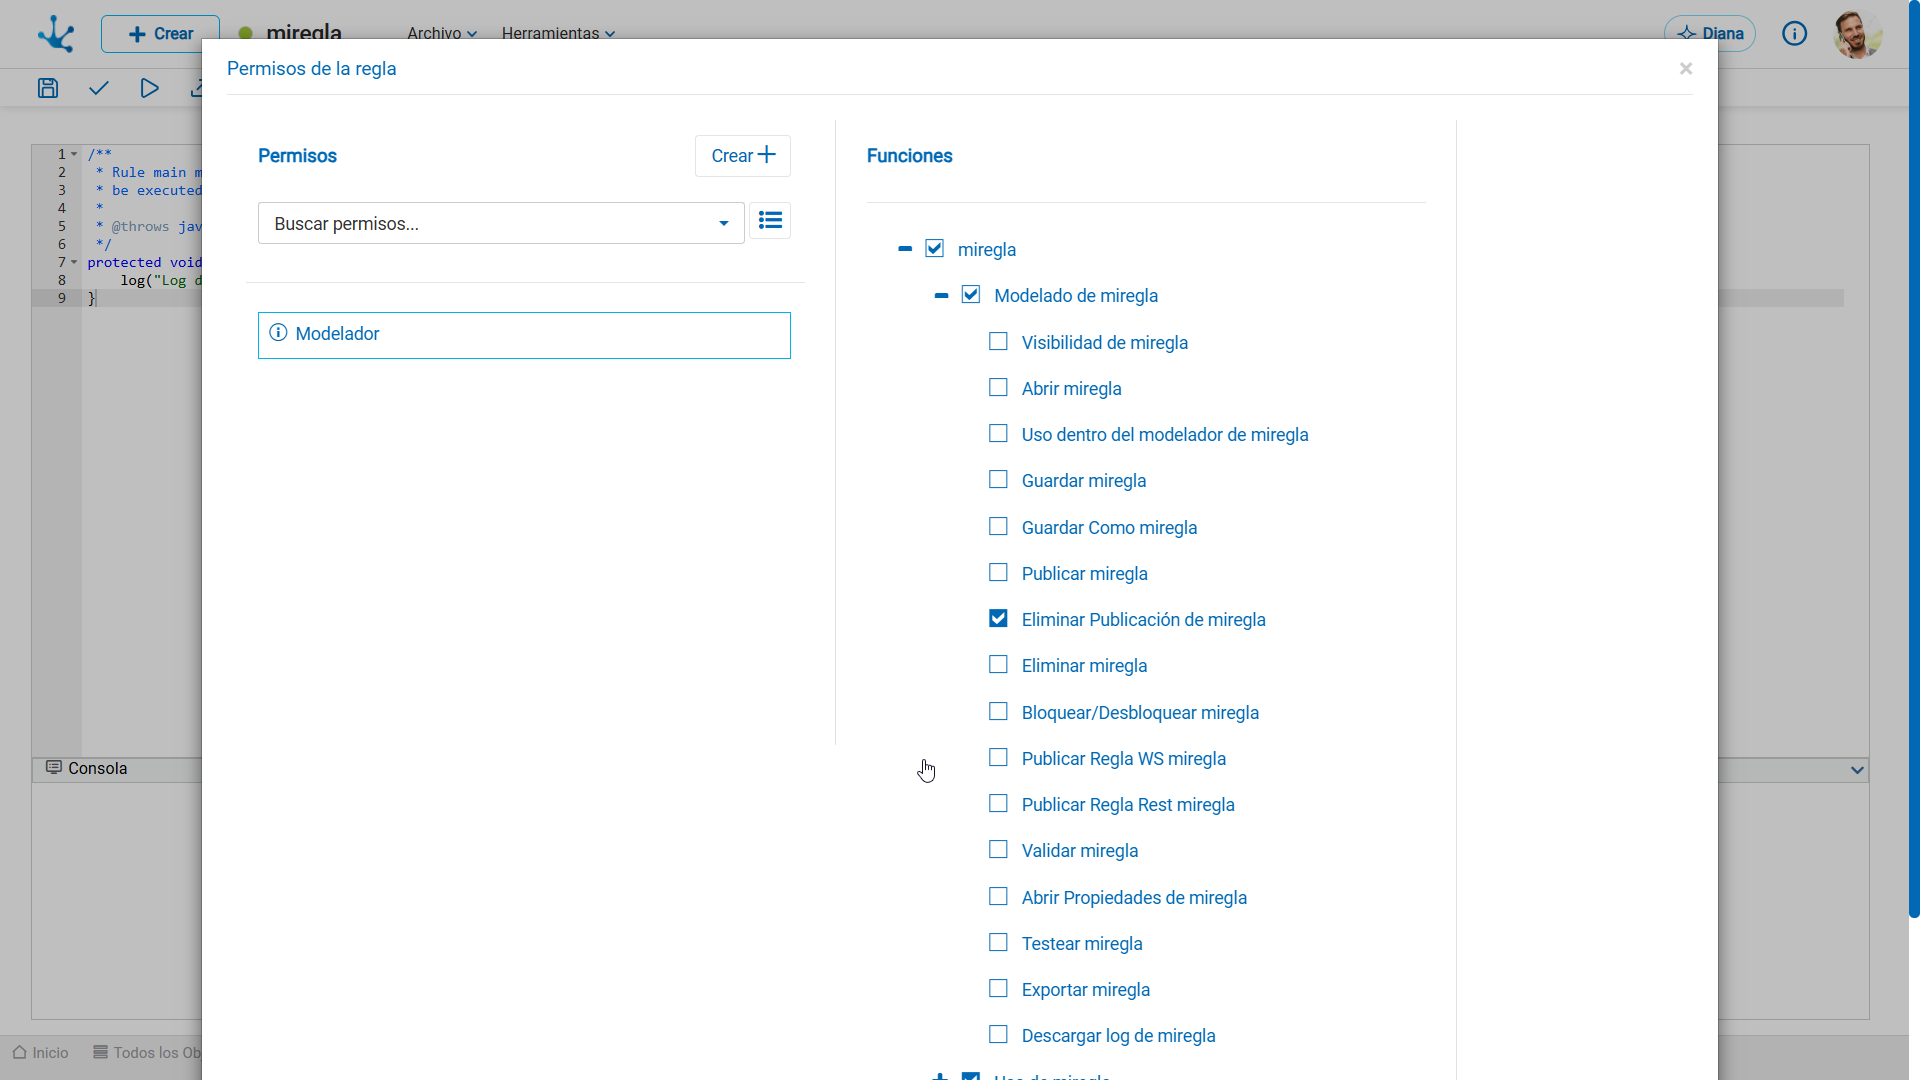The image size is (1920, 1080).
Task: Open the Herramientas menu
Action: click(x=558, y=33)
